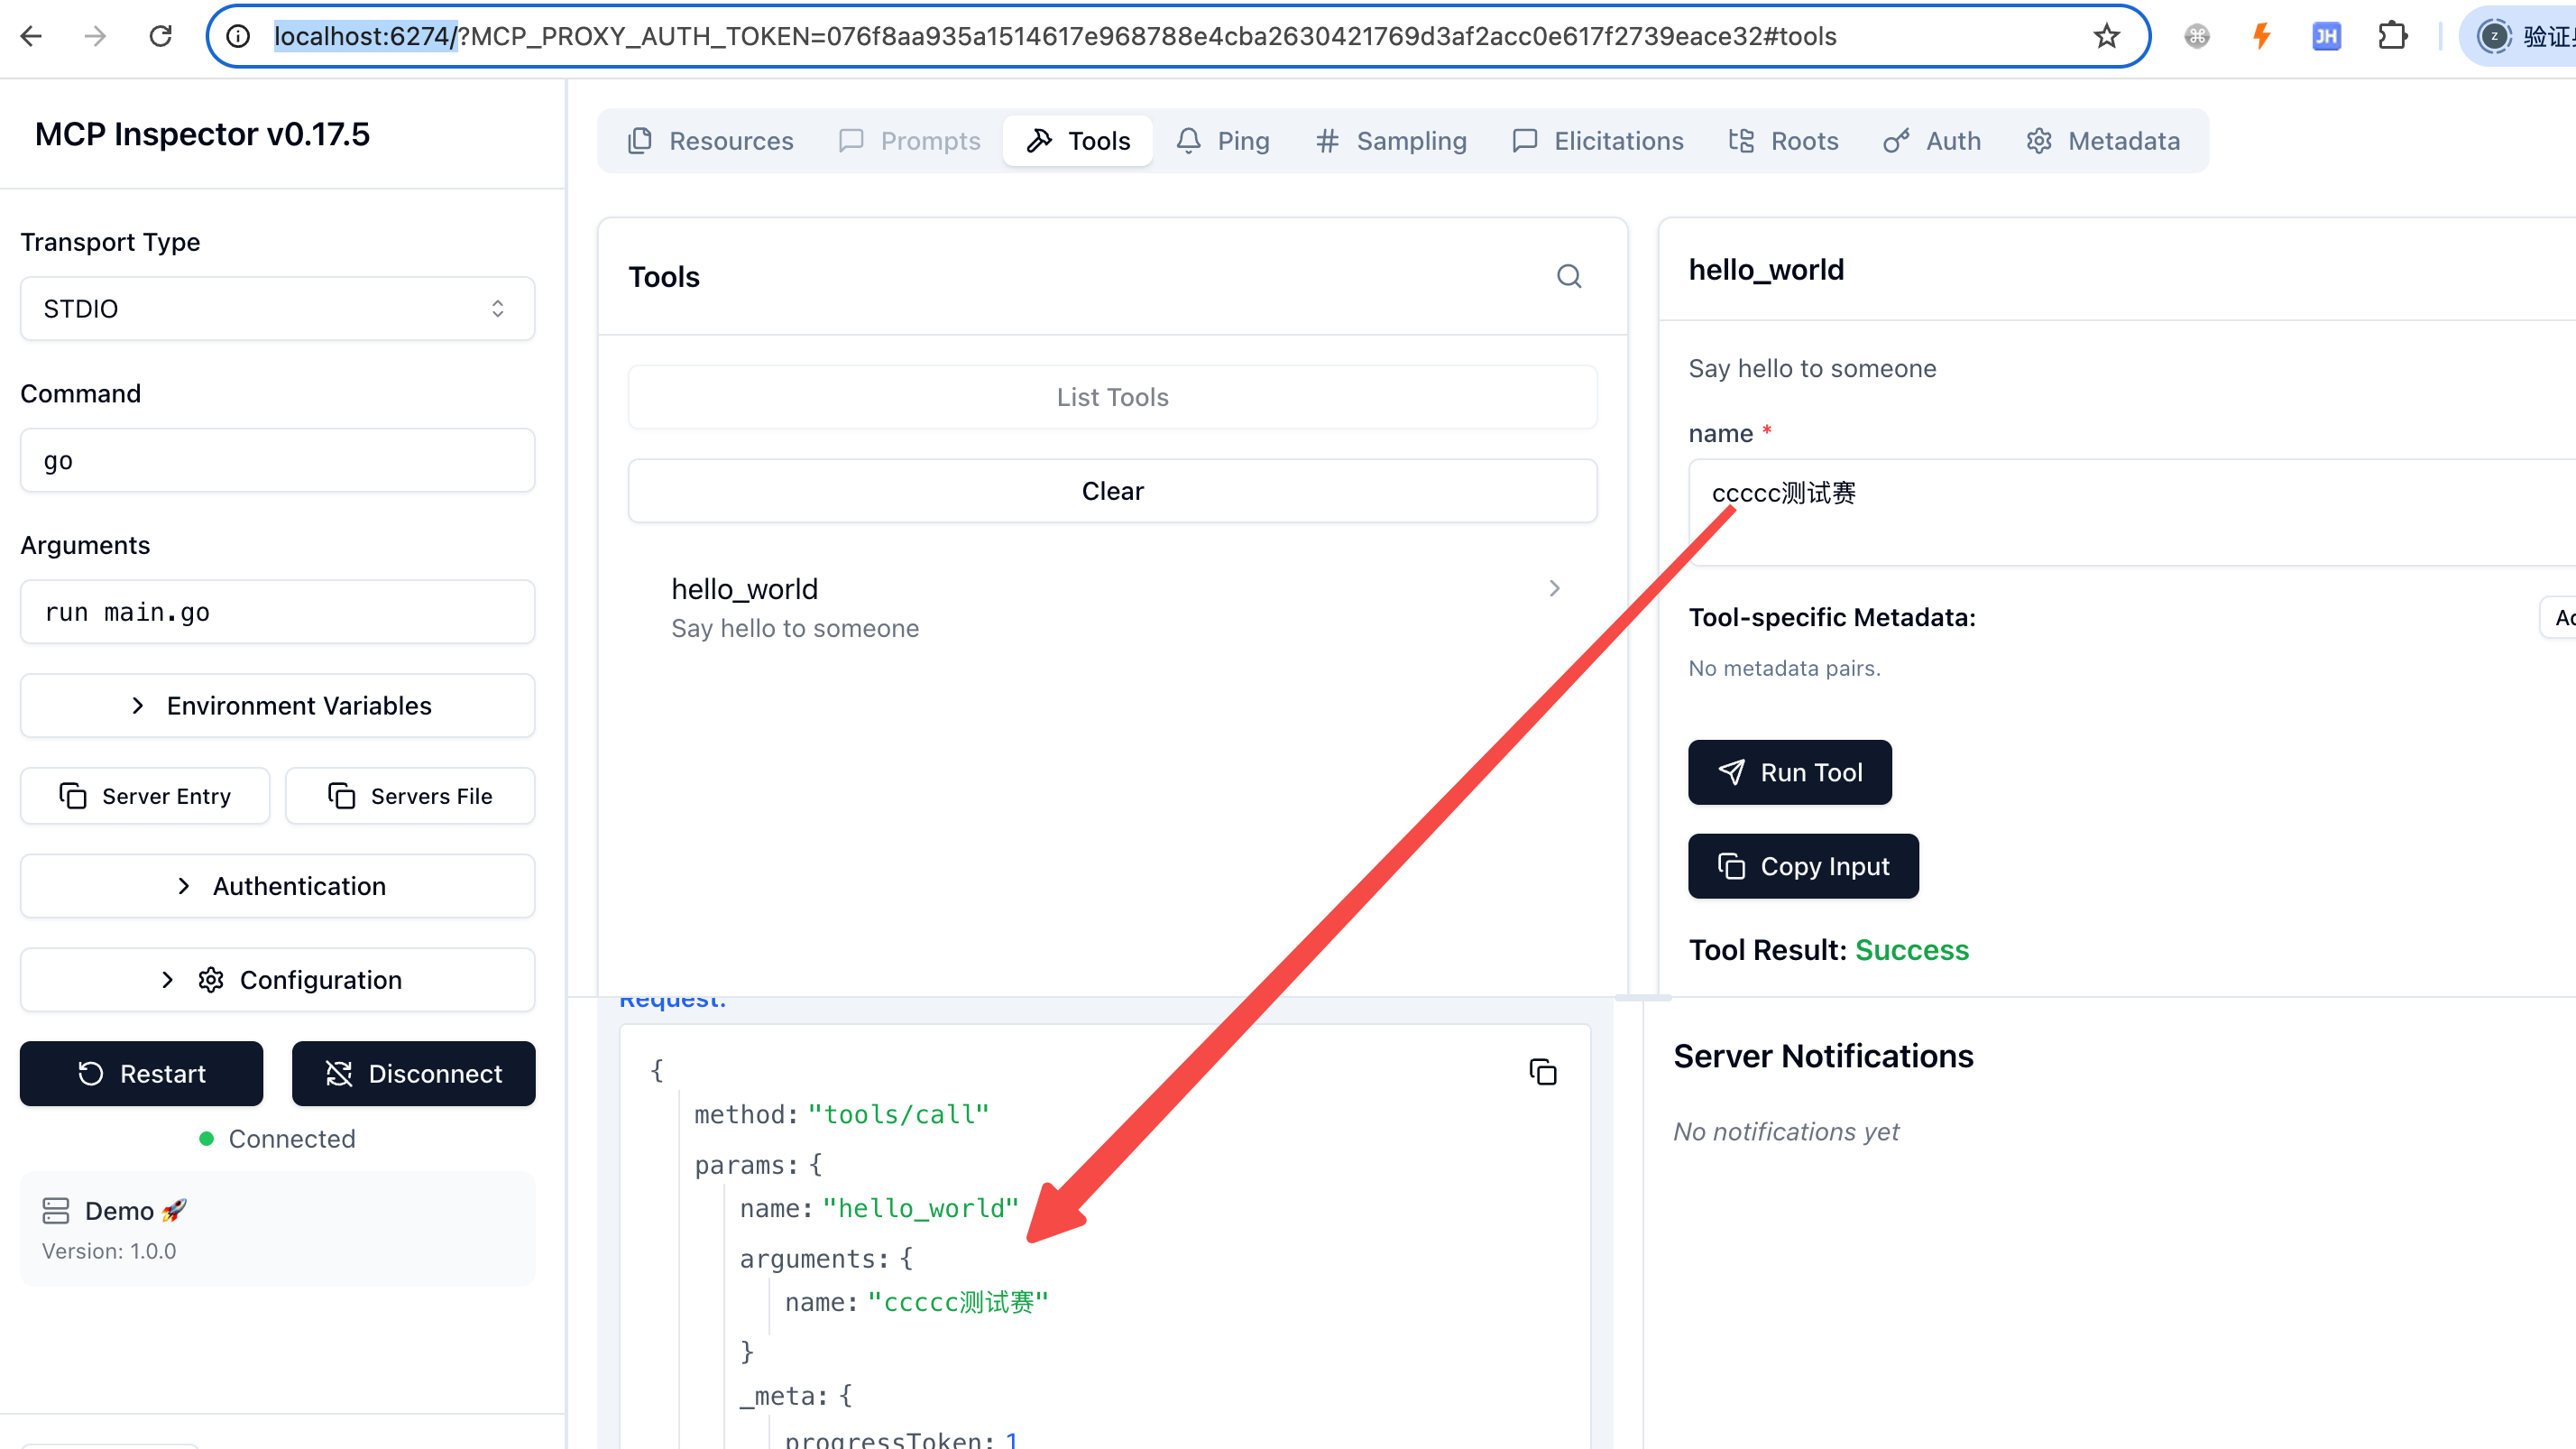Open the Transport Type STDIO dropdown

point(277,309)
